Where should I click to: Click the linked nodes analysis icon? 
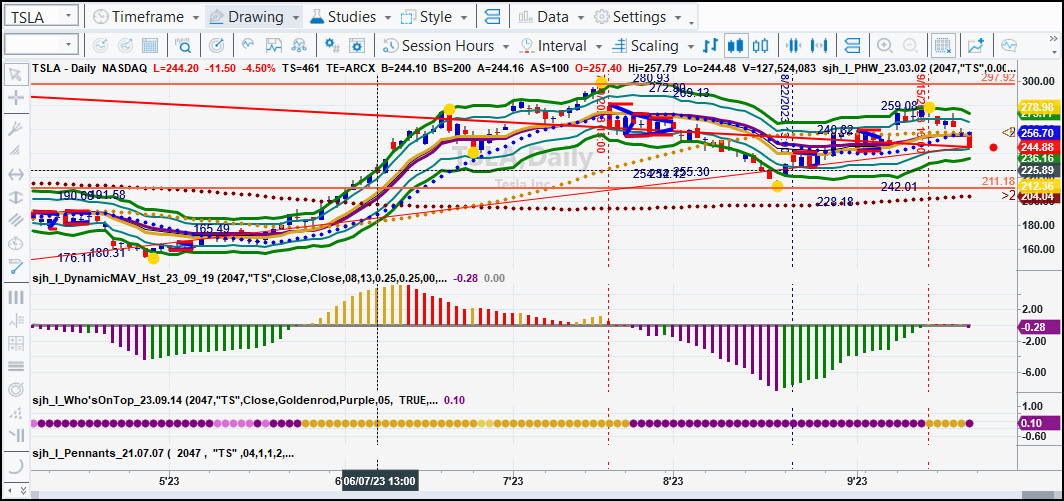coord(299,45)
